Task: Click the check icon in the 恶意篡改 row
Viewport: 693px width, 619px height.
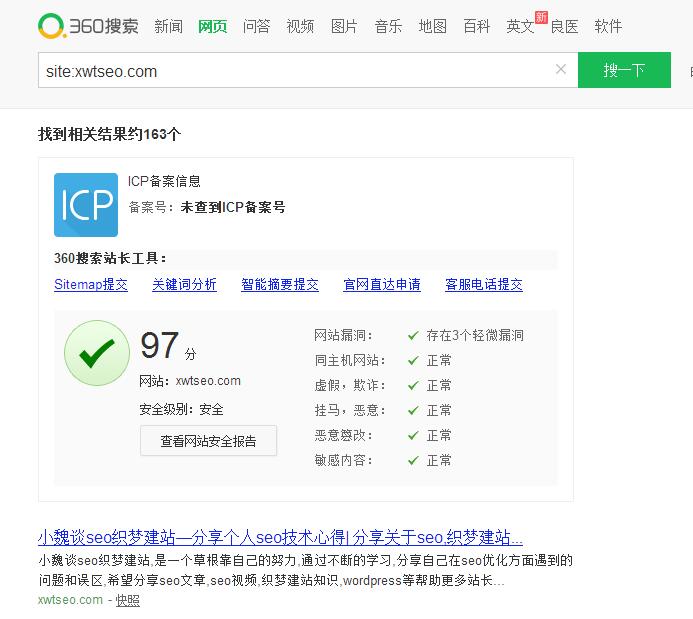Action: [x=413, y=436]
